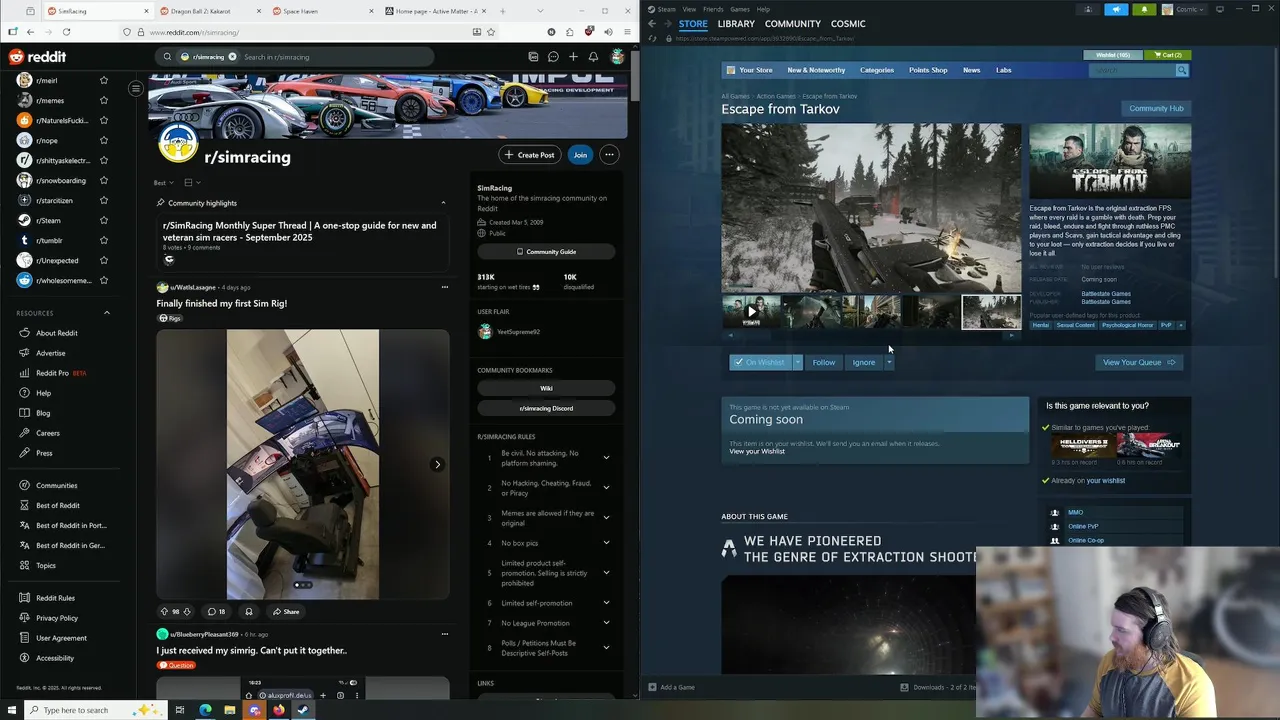Click Create Post on r/simracing
This screenshot has height=720, width=1280.
[x=529, y=155]
